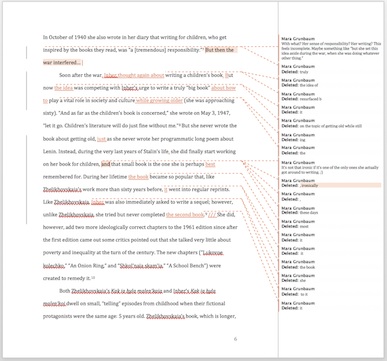Screen dimensions: 387x361
Task: Click inserted text "the idea" in the body
Action: click(63, 88)
